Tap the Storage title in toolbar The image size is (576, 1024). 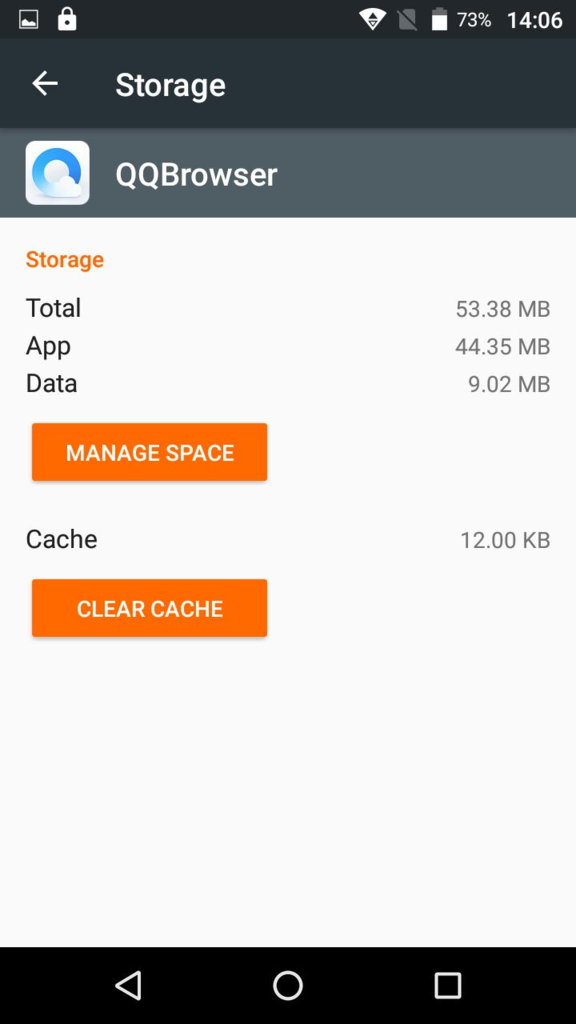click(x=170, y=85)
